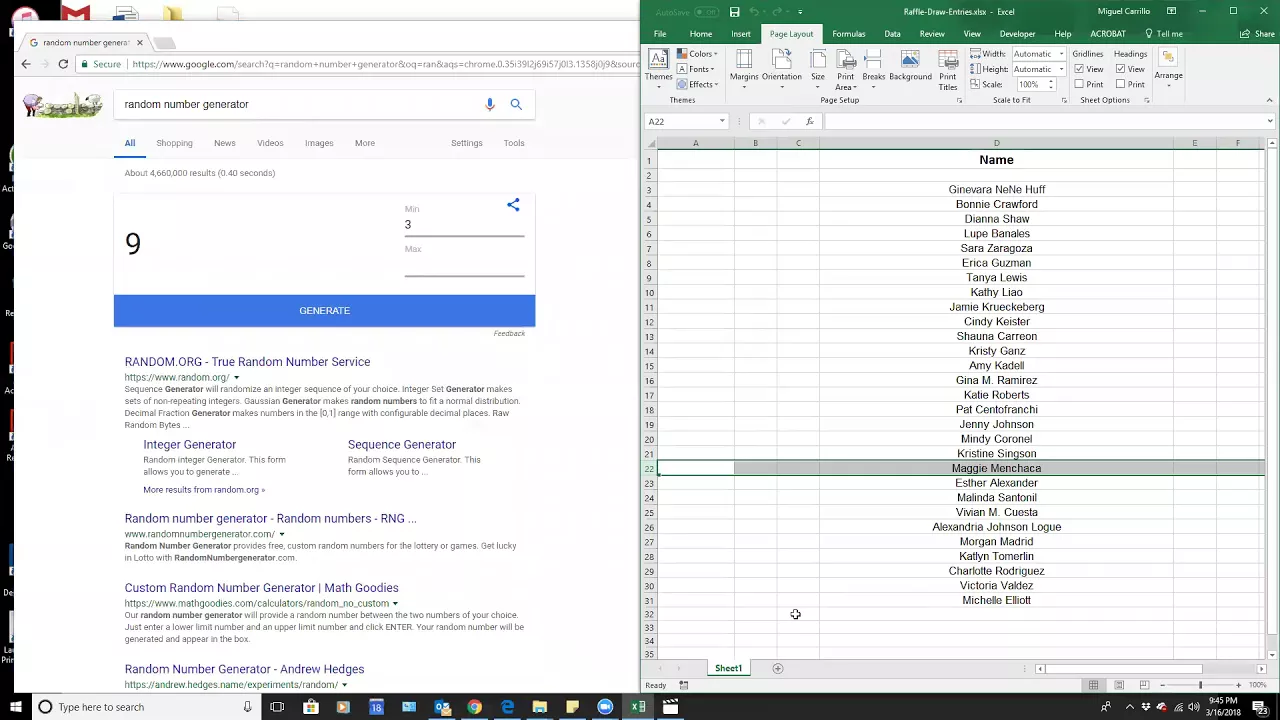This screenshot has width=1280, height=720.
Task: Click the Google search magnifier icon
Action: coord(516,104)
